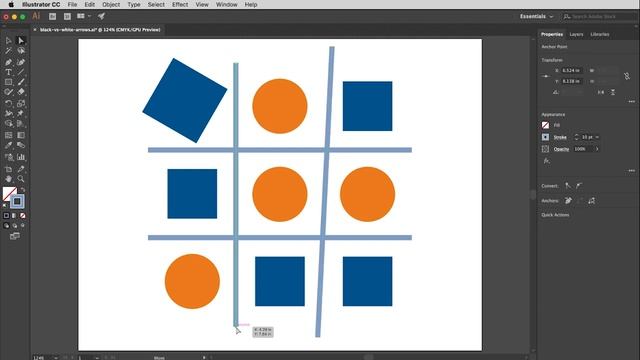Click the Properties panel Fill swatch
The image size is (640, 360).
pyautogui.click(x=545, y=125)
